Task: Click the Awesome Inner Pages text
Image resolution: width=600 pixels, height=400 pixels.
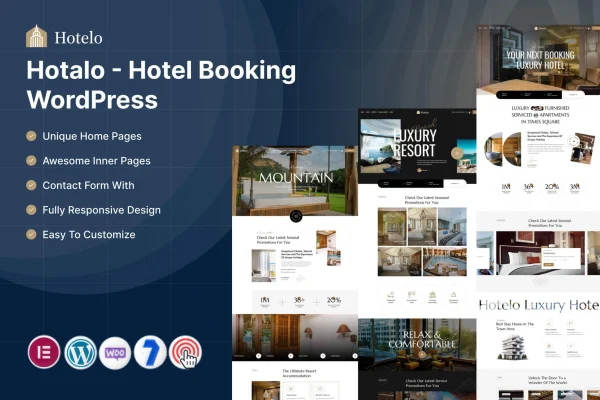Action: coord(96,161)
